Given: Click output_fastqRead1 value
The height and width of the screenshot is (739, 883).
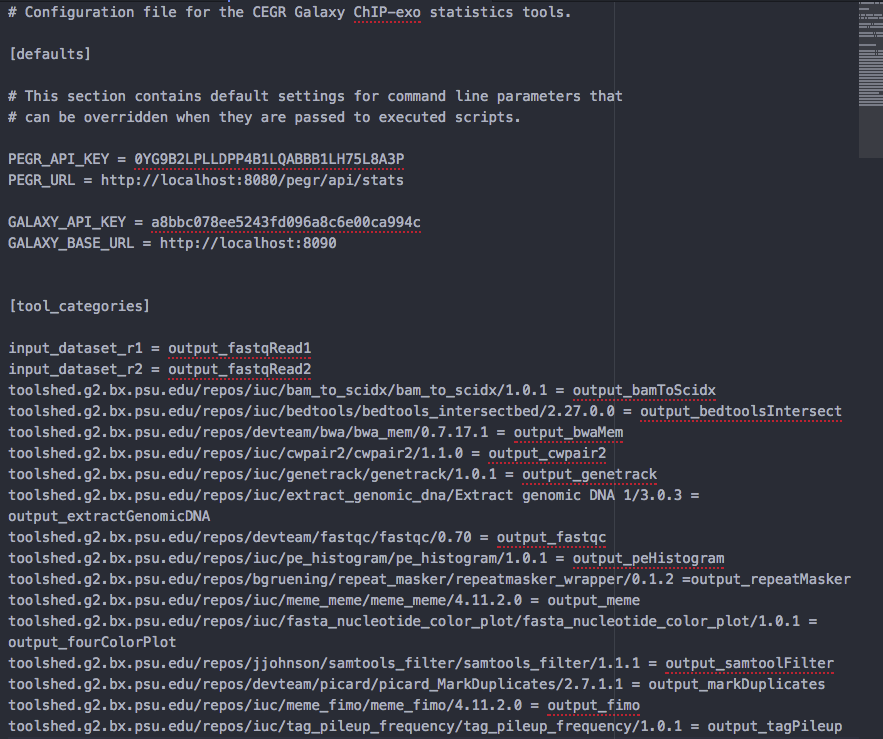Looking at the screenshot, I should click(240, 348).
